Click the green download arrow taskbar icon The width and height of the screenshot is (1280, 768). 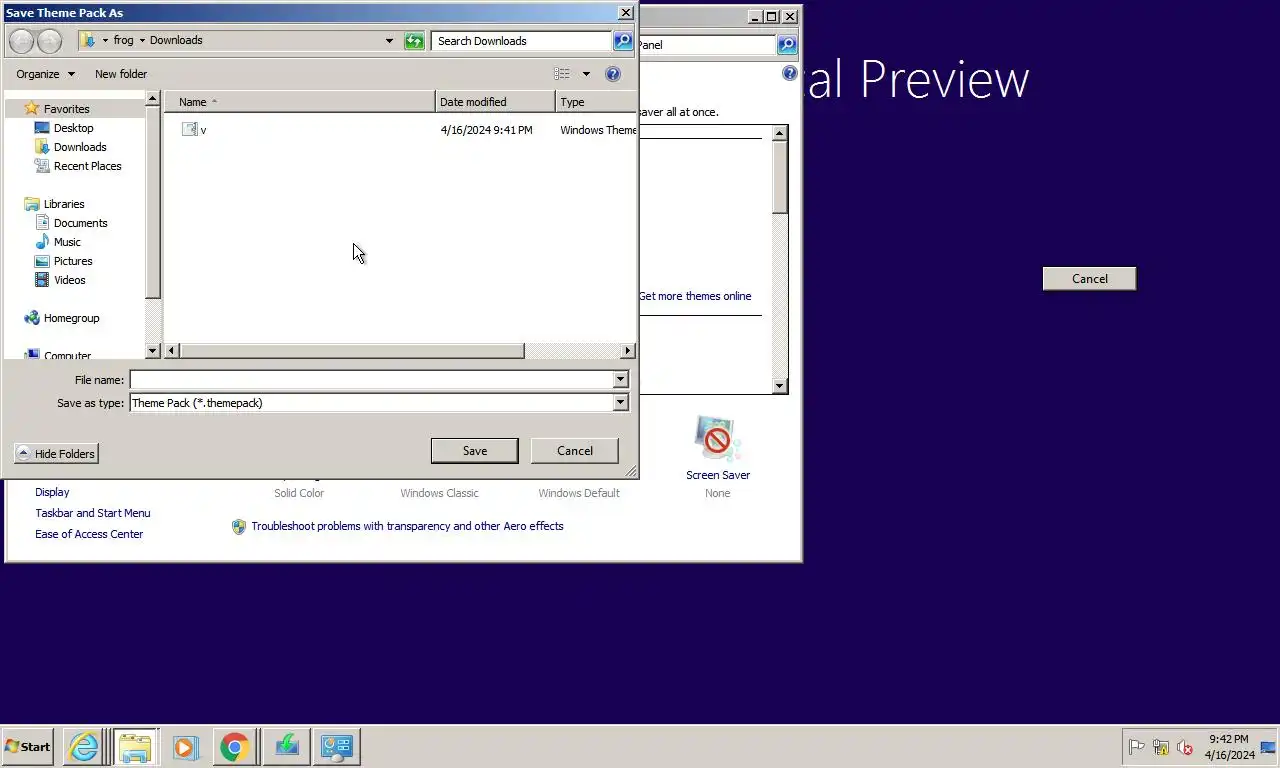pos(286,747)
